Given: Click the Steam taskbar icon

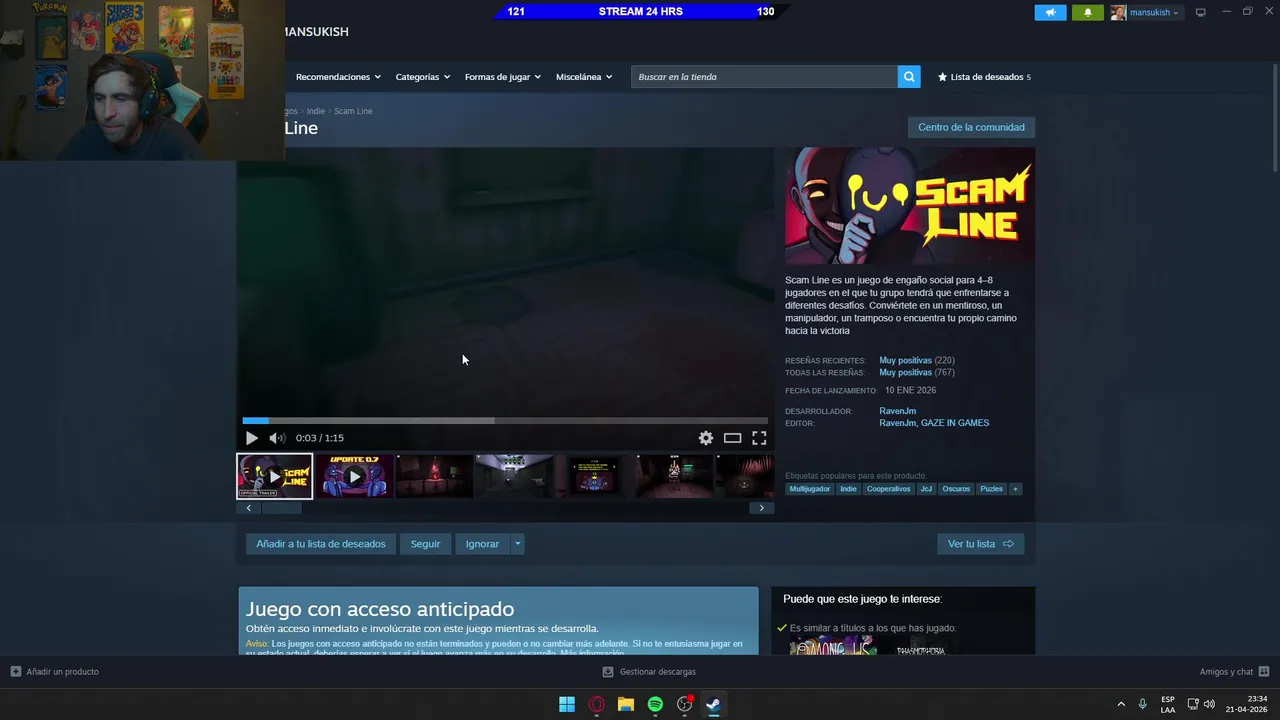Looking at the screenshot, I should [x=714, y=704].
